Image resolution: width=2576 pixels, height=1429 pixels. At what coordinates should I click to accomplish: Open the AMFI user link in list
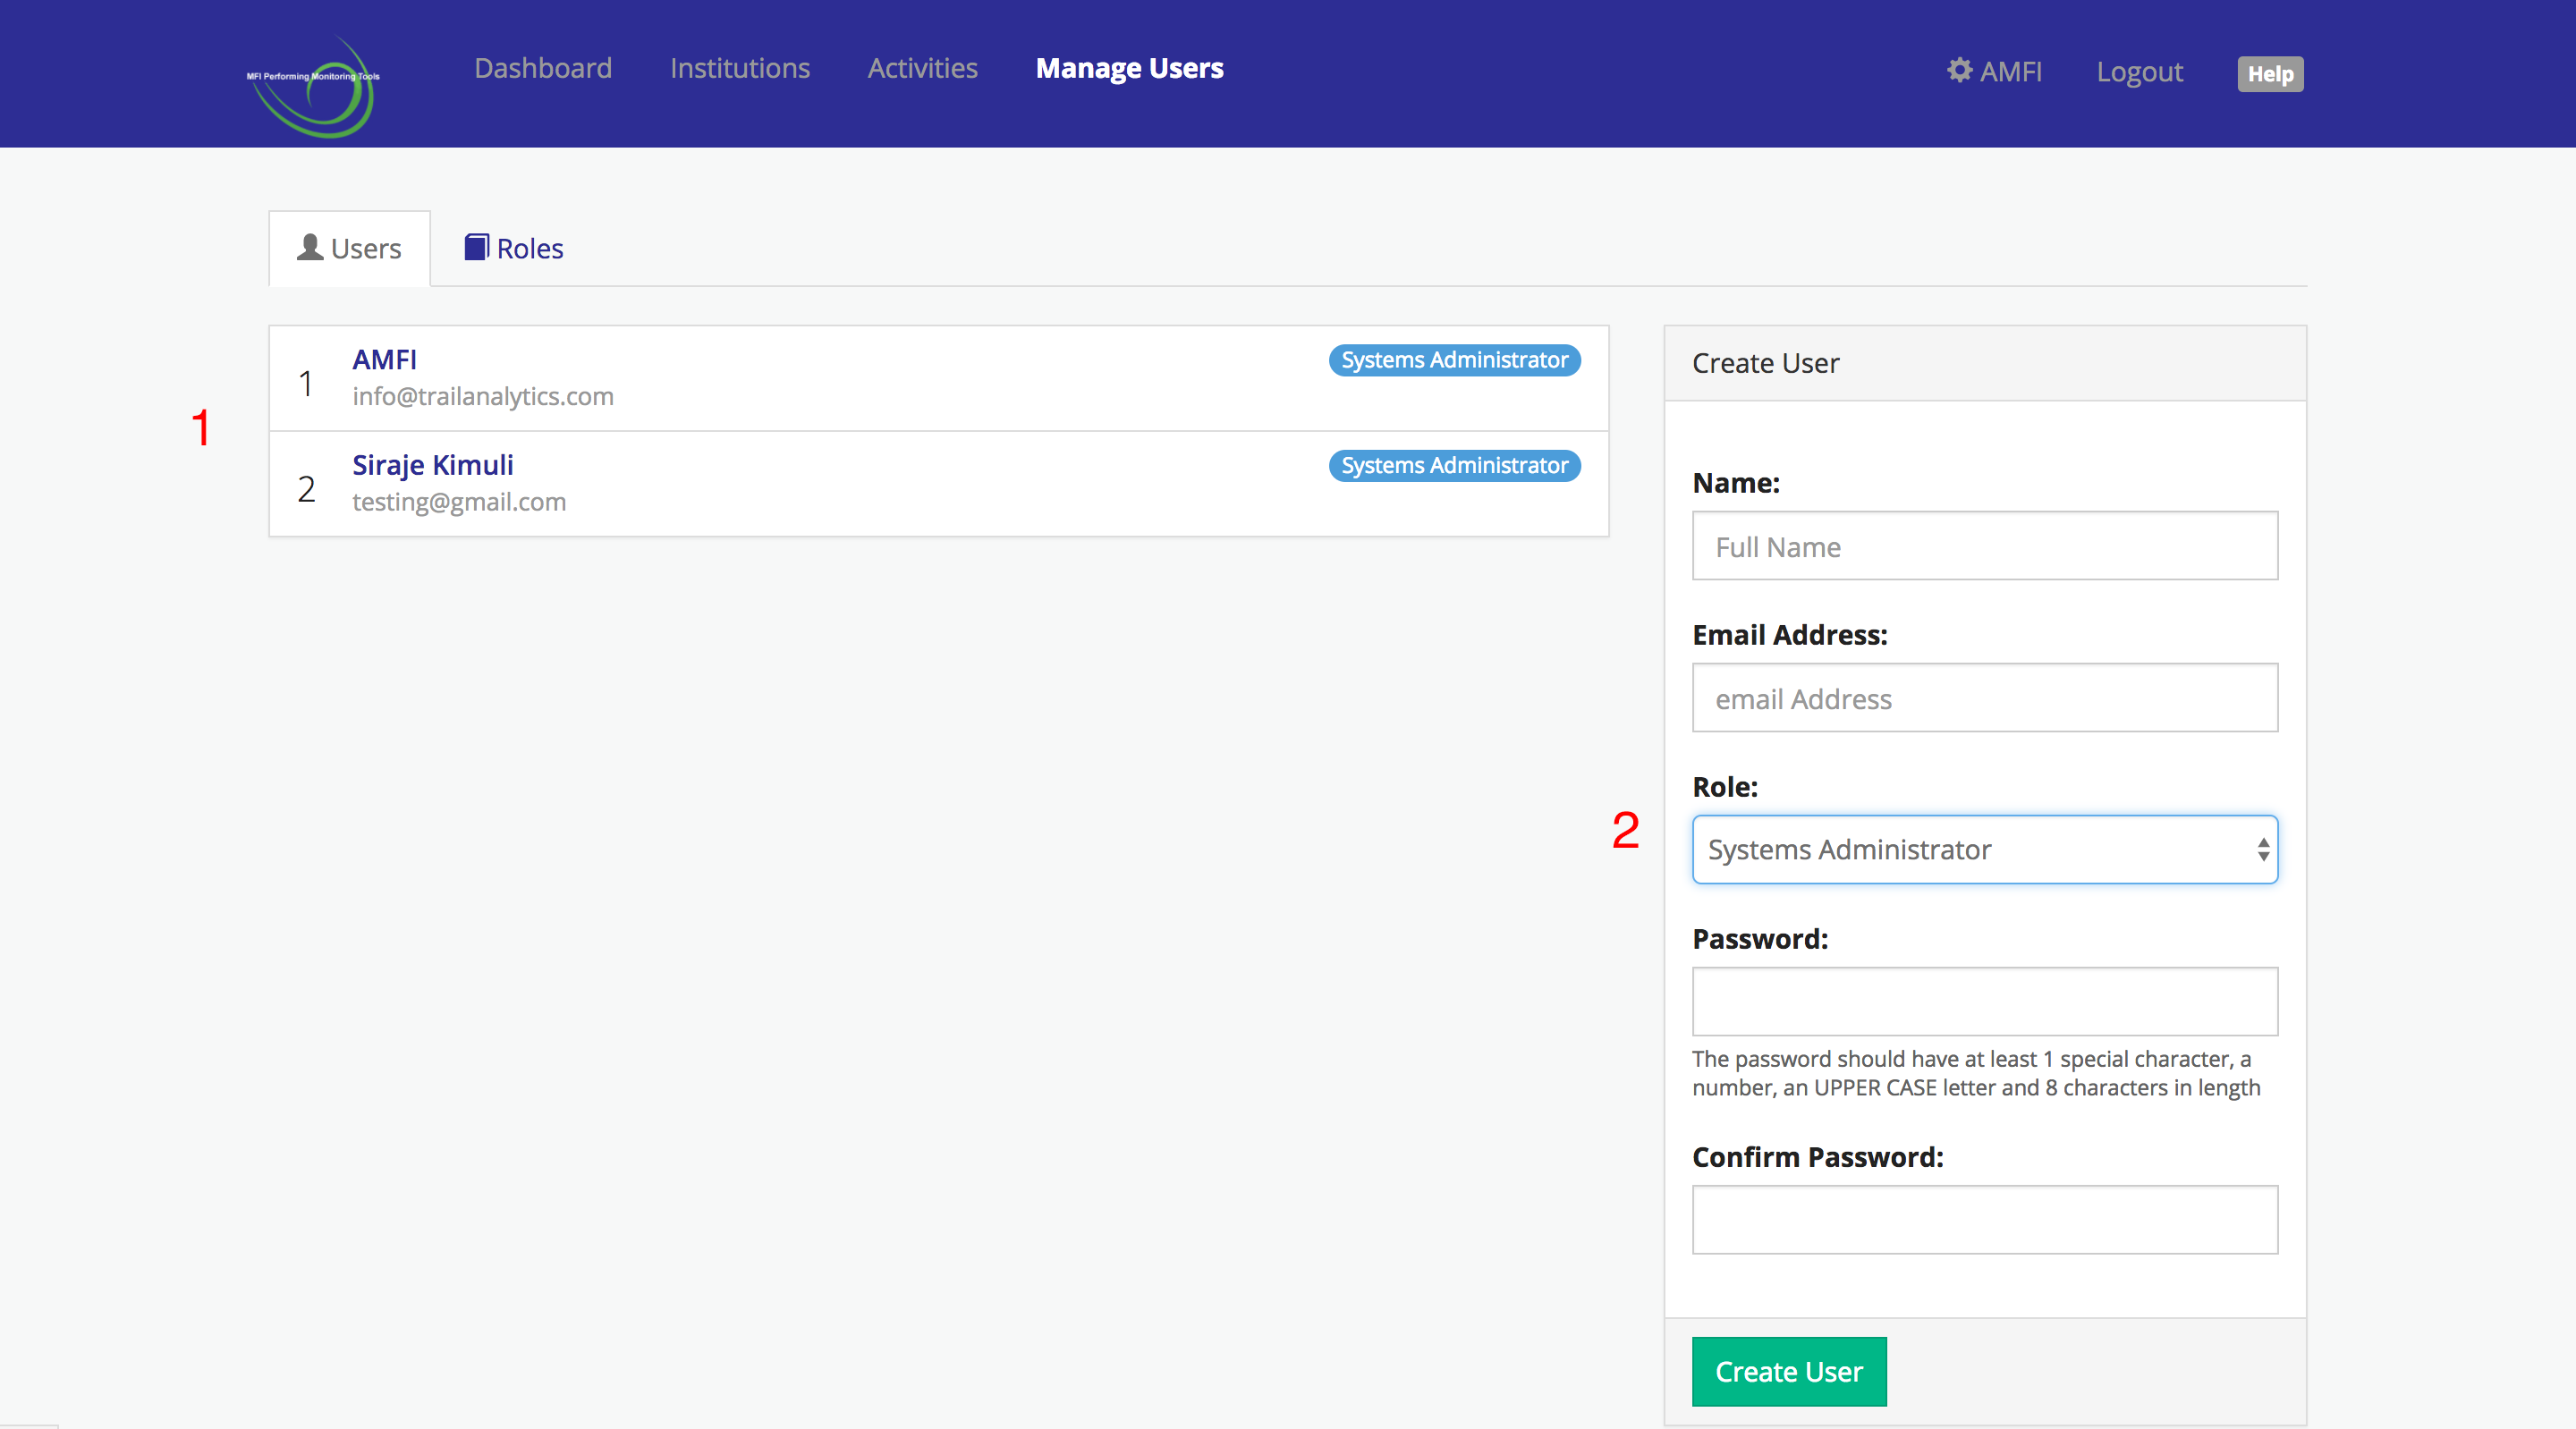pyautogui.click(x=384, y=359)
